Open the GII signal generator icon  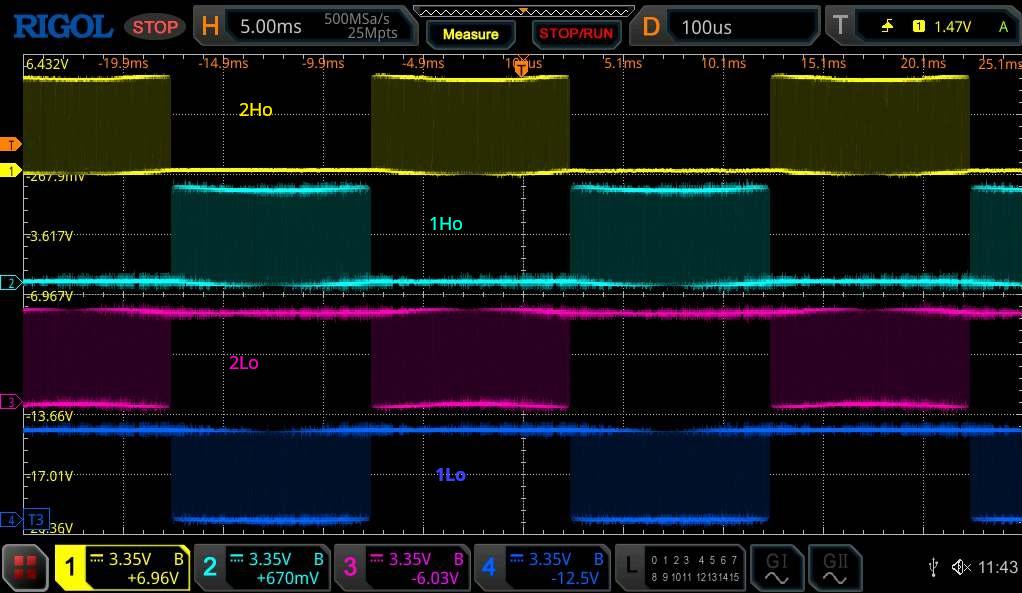coord(834,568)
